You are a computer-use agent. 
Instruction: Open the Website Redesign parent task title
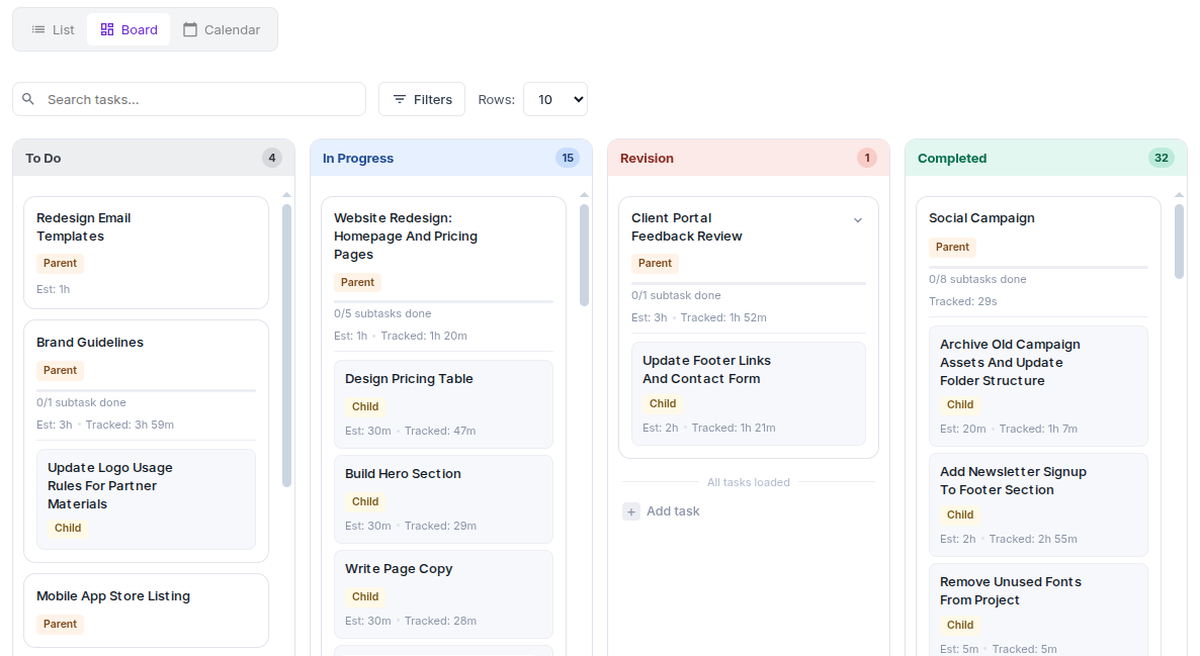pos(405,236)
